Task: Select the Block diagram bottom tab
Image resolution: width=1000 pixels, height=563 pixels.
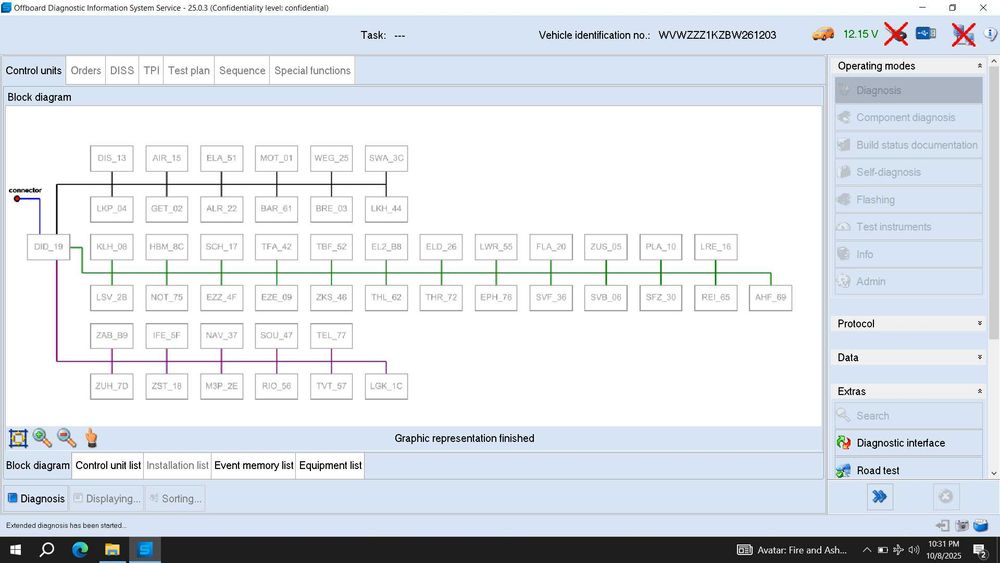Action: (x=38, y=465)
